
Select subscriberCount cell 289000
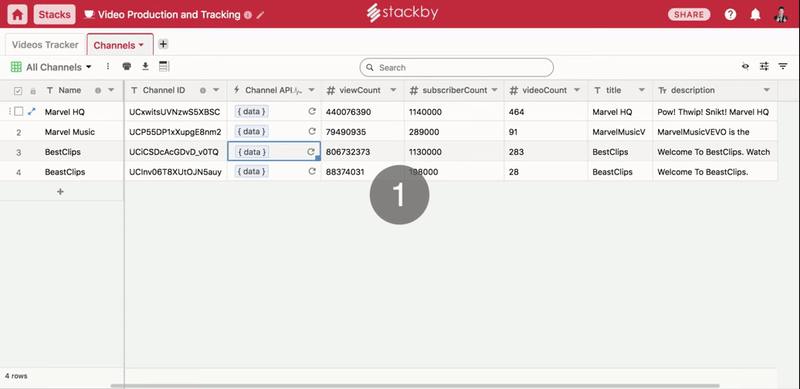tap(454, 132)
